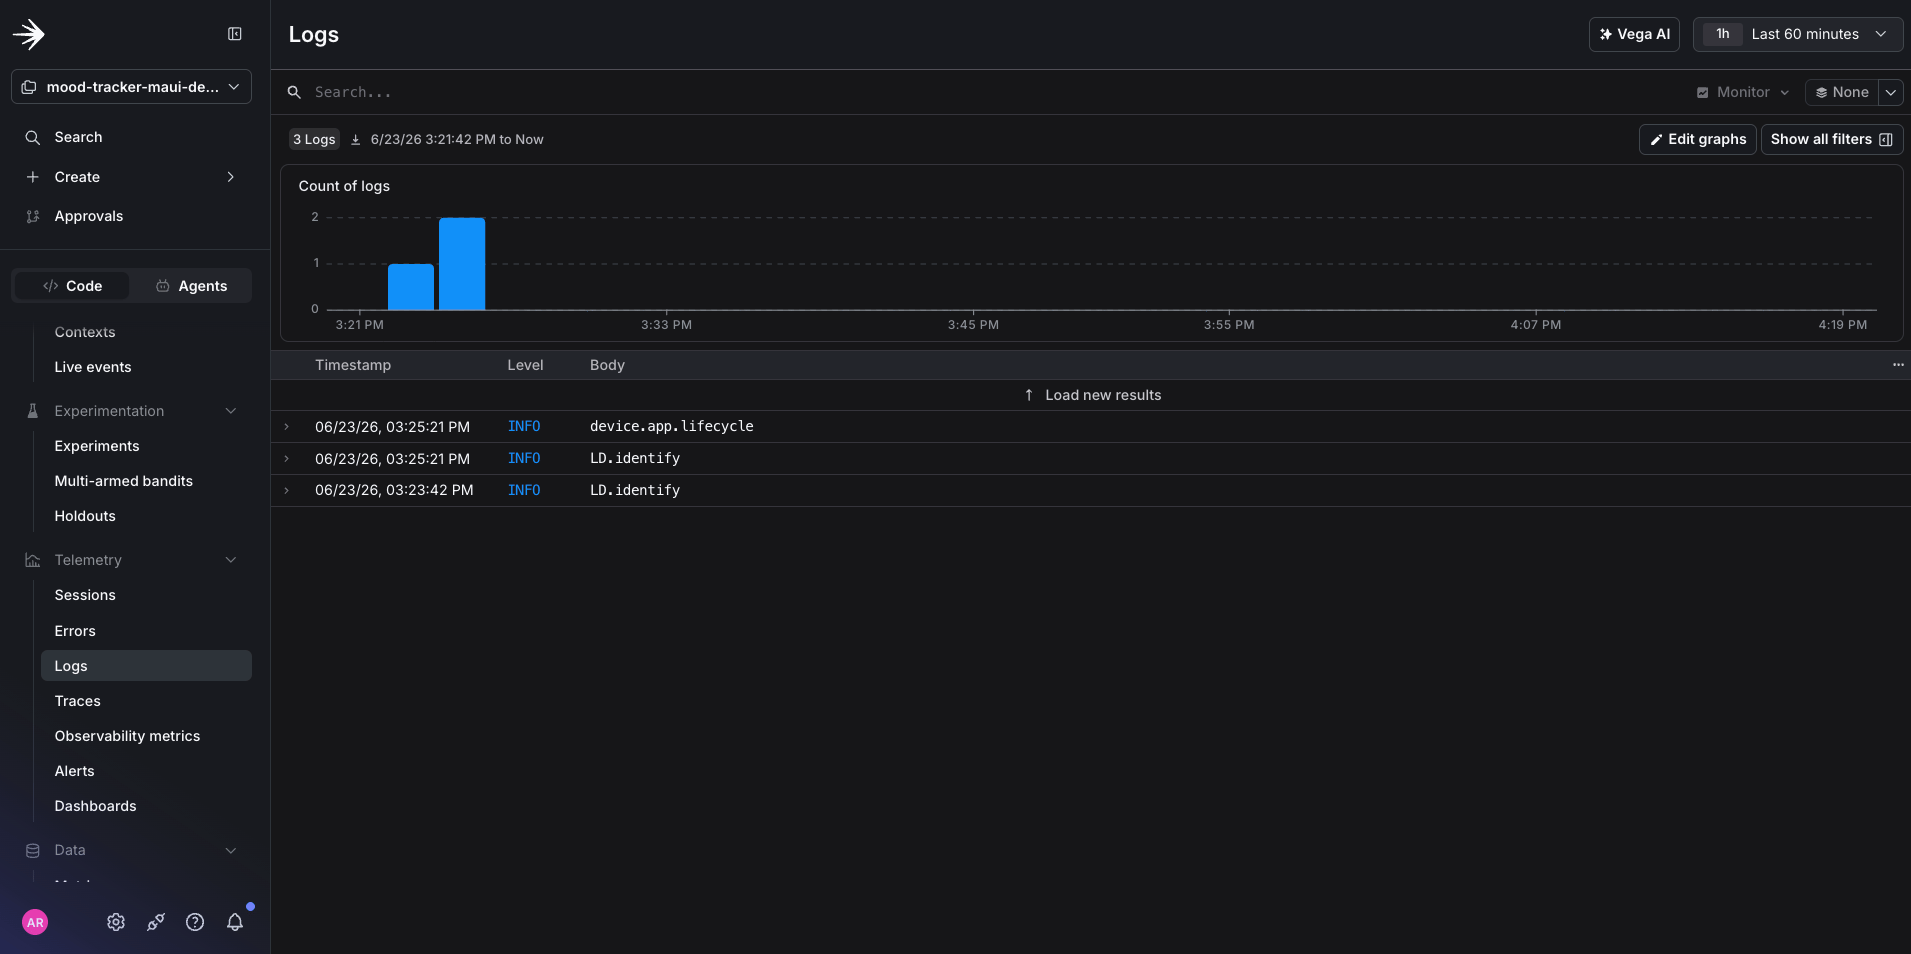This screenshot has width=1911, height=954.
Task: Click Edit graphs button
Action: tap(1697, 139)
